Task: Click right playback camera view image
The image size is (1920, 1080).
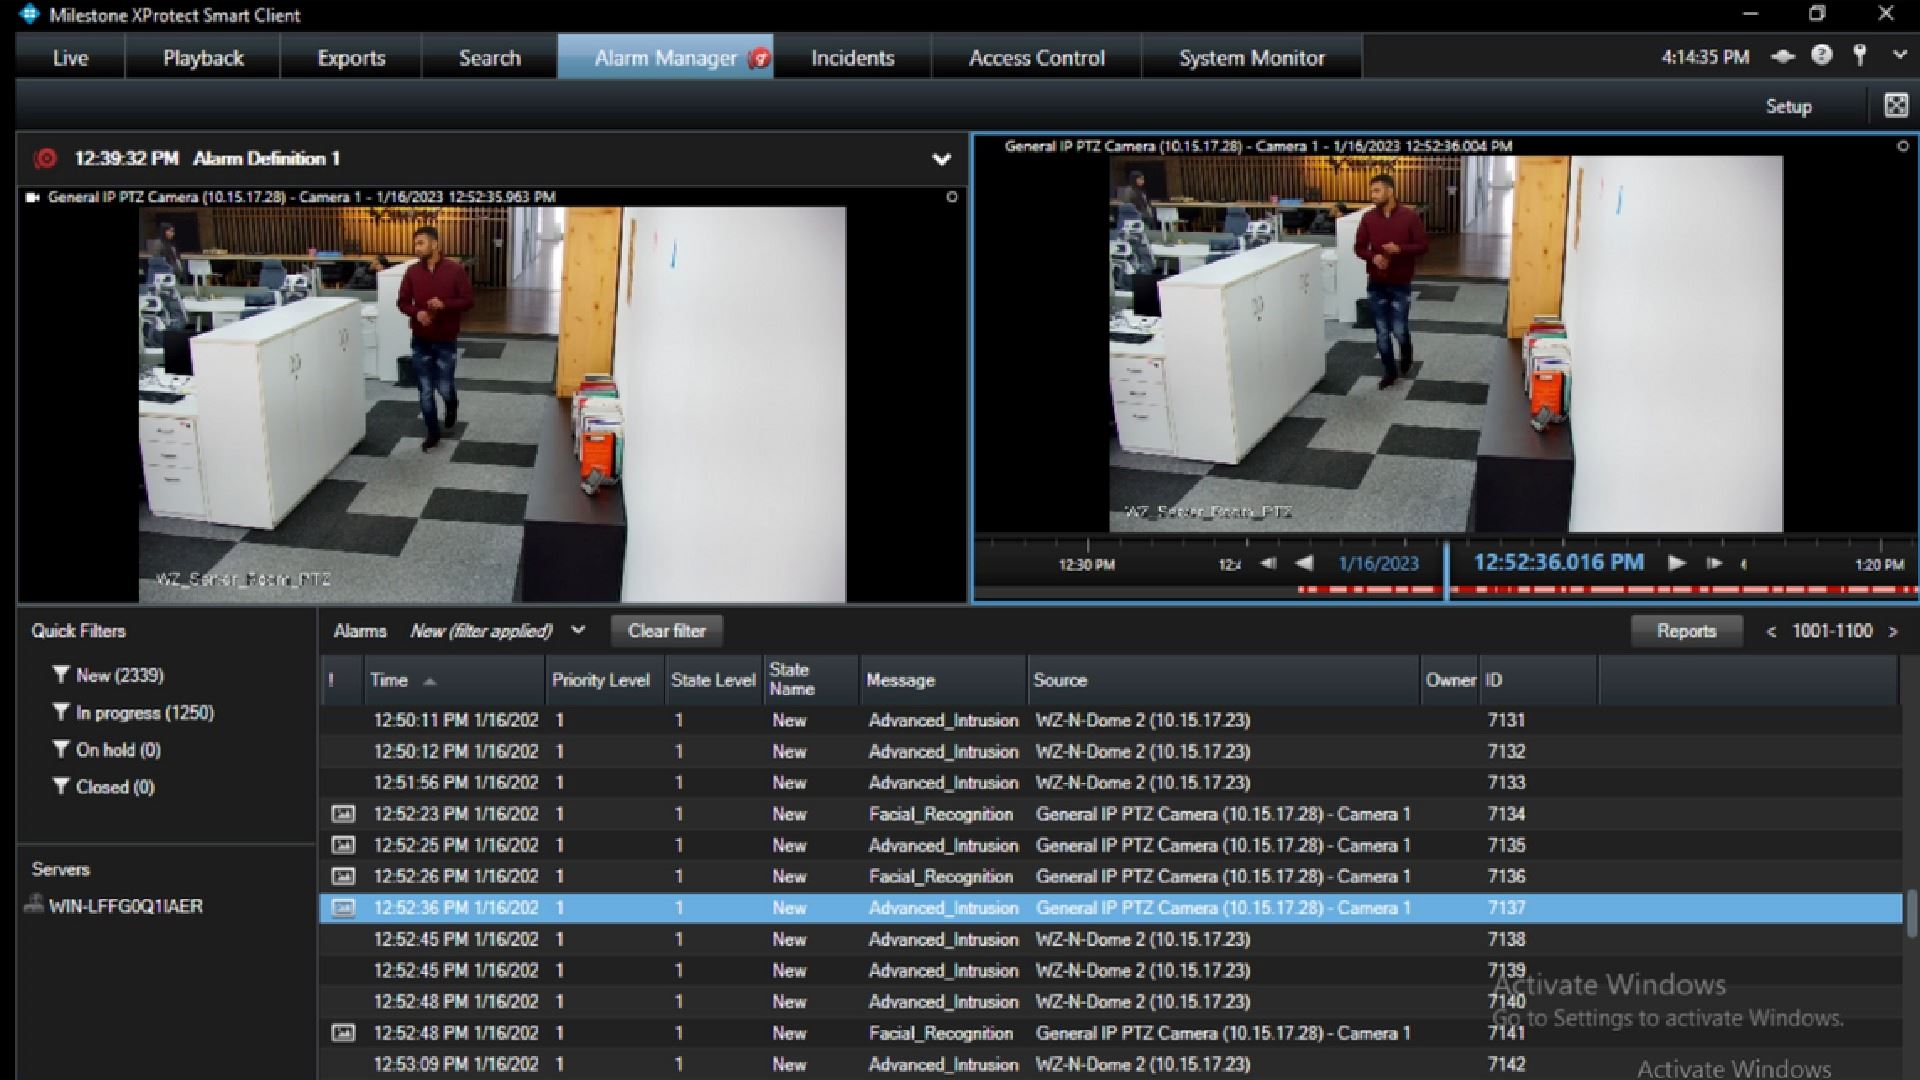Action: 1446,343
